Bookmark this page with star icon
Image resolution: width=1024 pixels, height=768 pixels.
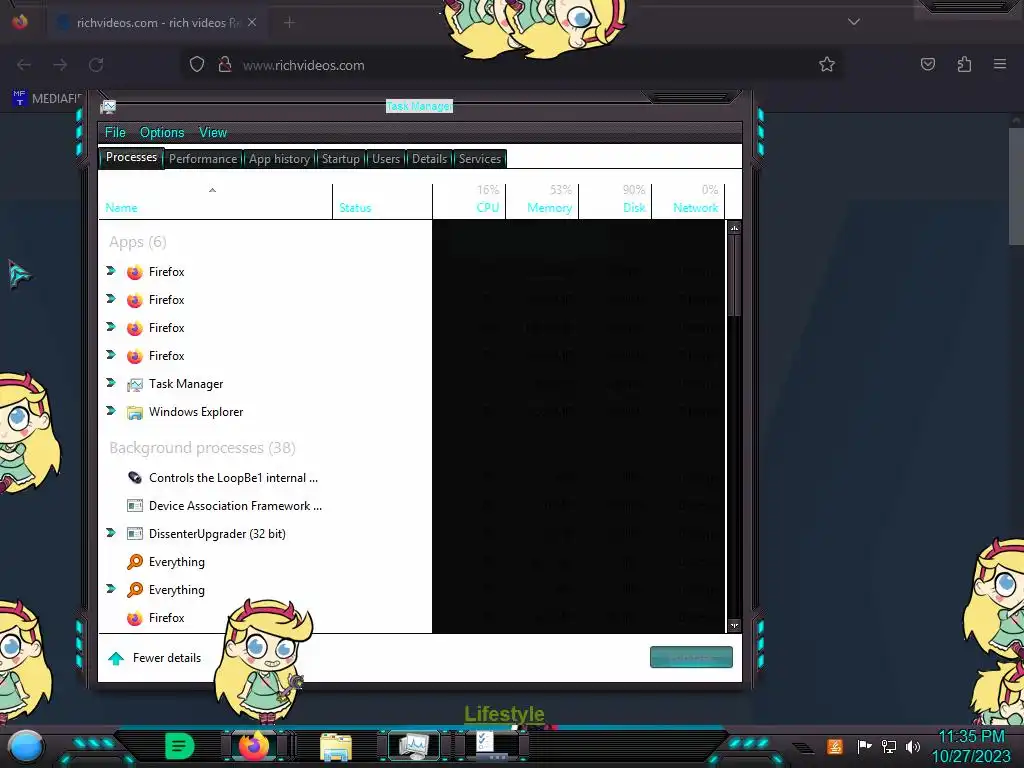[827, 64]
